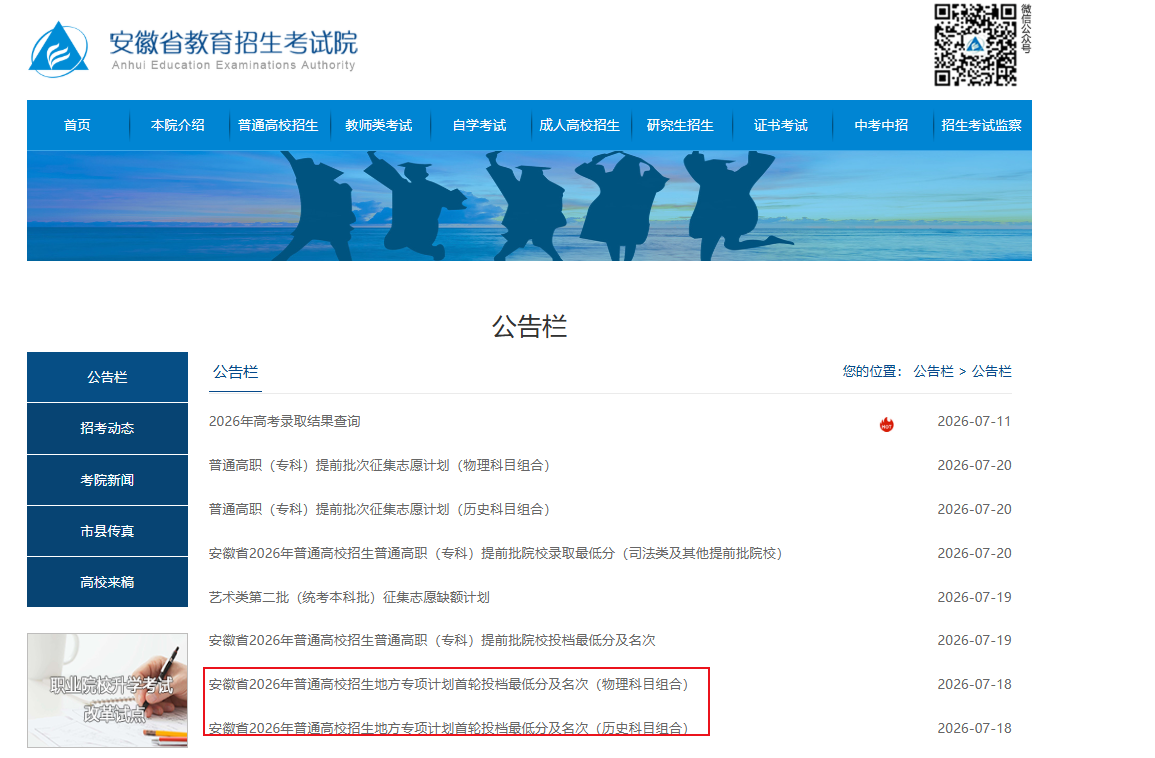Open the 提前批次征集志愿计划 (历史科目组合) link
This screenshot has height=758, width=1155.
coord(379,510)
